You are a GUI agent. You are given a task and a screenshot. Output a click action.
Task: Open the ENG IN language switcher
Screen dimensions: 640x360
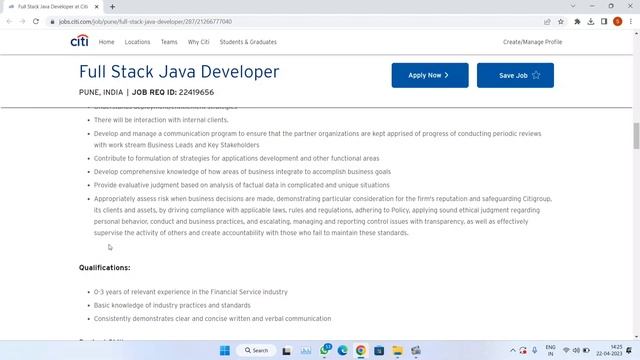550,351
